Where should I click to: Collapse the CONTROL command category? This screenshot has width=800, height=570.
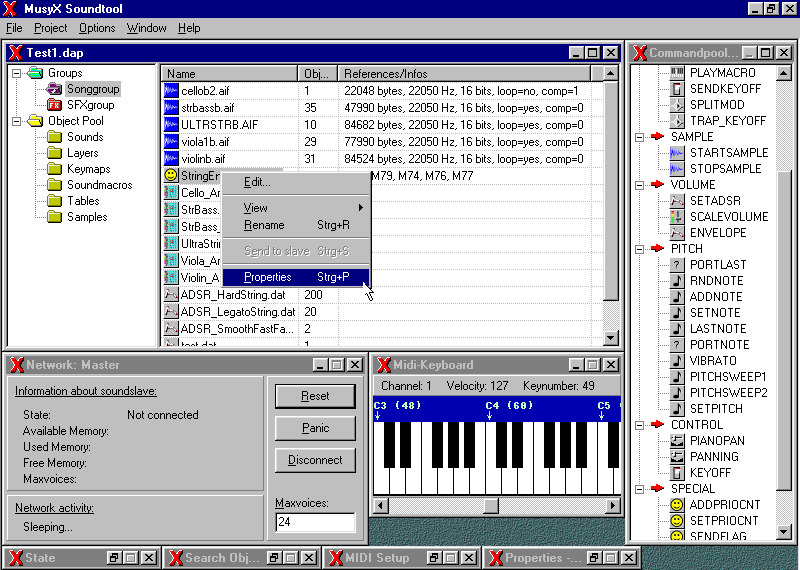[x=639, y=425]
